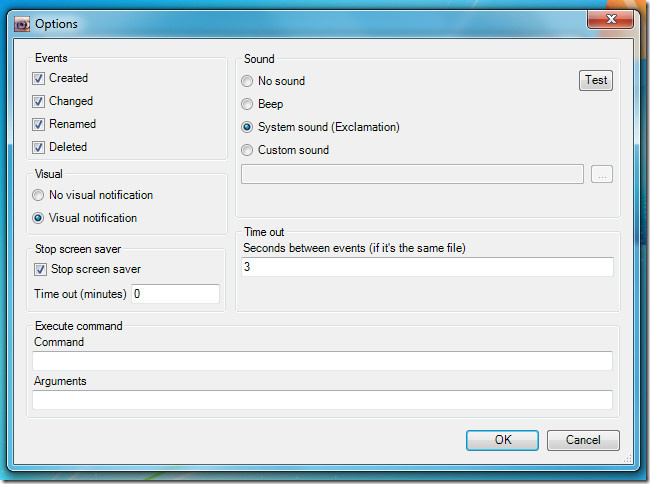This screenshot has width=650, height=484.
Task: Select the No sound option
Action: click(x=247, y=81)
